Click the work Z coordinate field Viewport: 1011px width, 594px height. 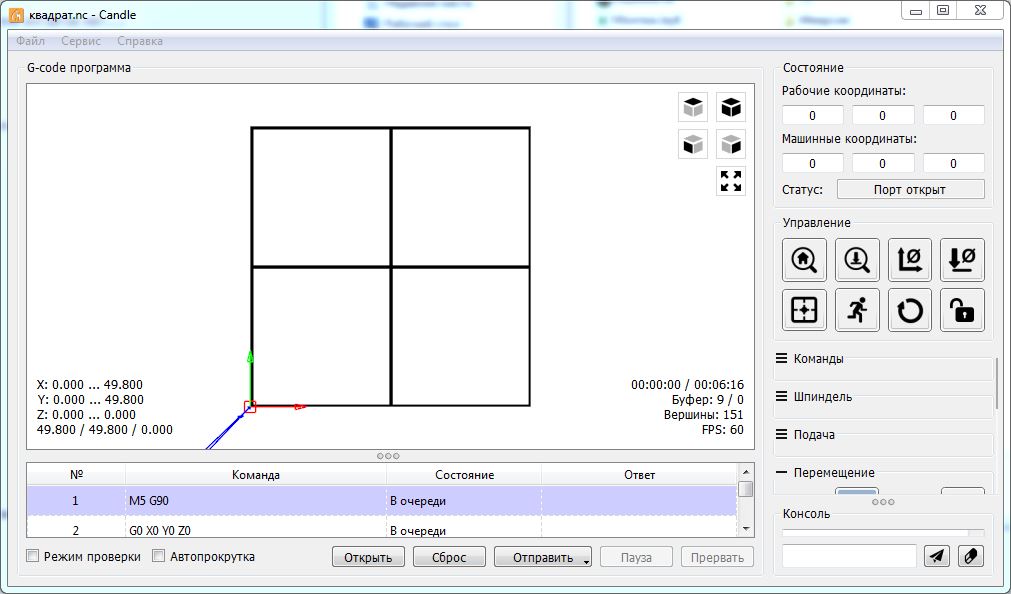pos(954,115)
